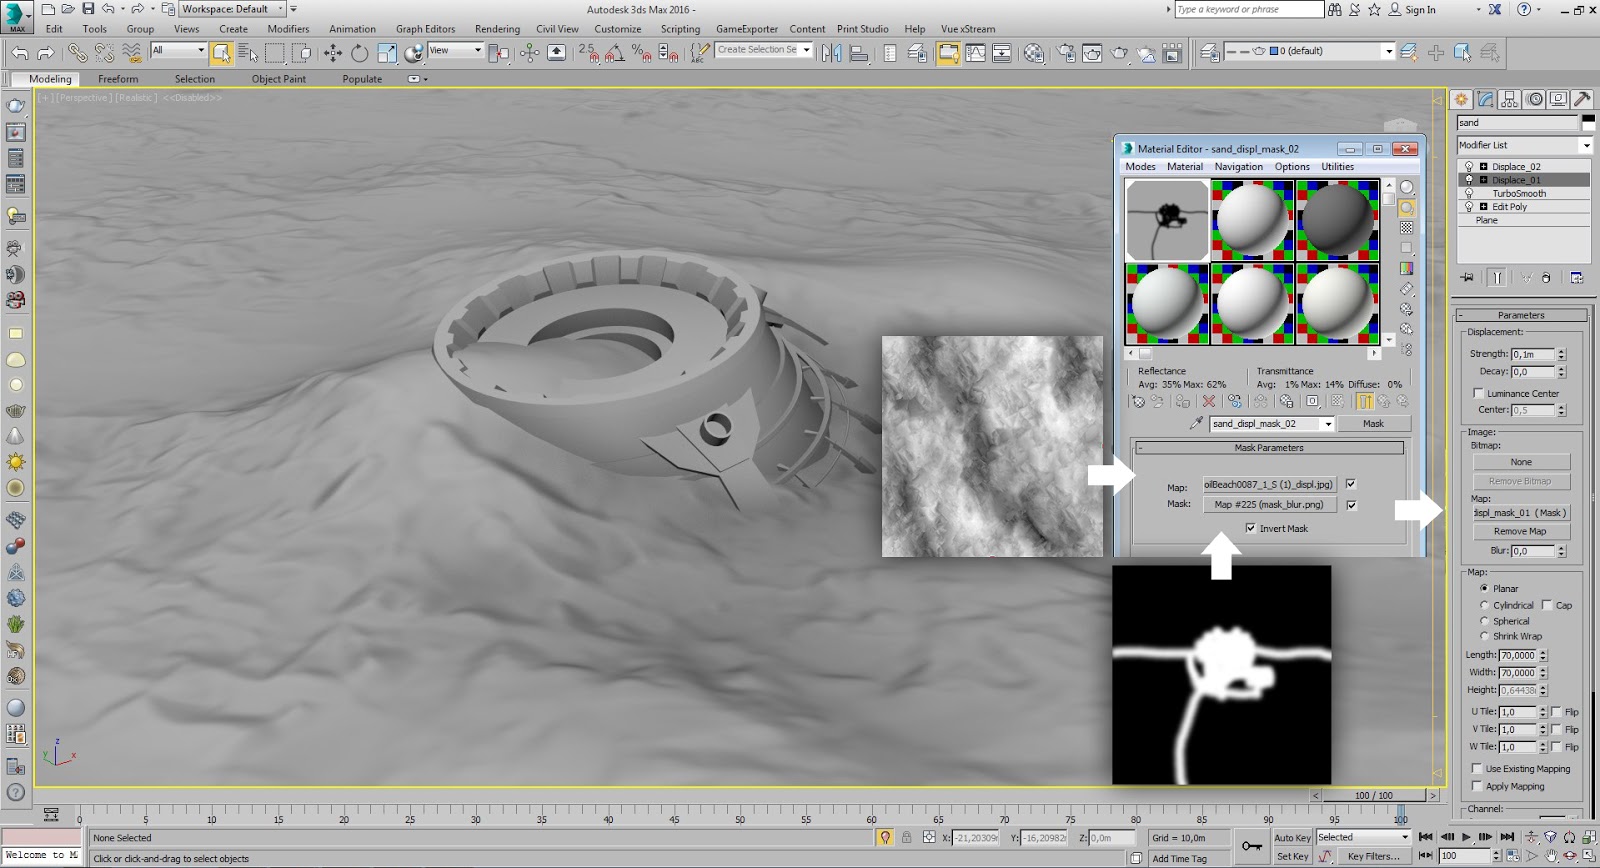Viewport: 1600px width, 868px height.
Task: Select the Select and Move tool
Action: click(333, 53)
